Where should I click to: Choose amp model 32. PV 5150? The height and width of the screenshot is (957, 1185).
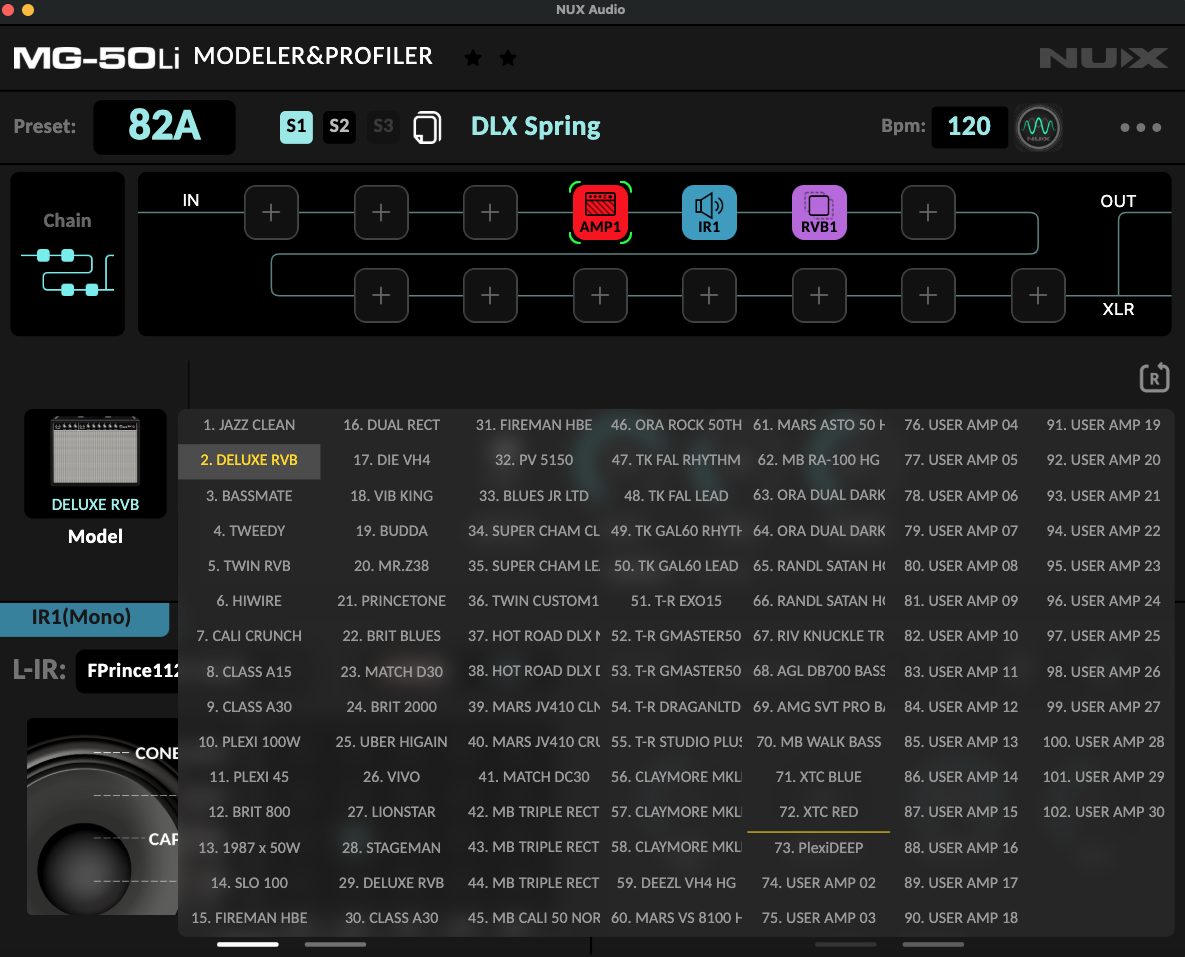[534, 460]
